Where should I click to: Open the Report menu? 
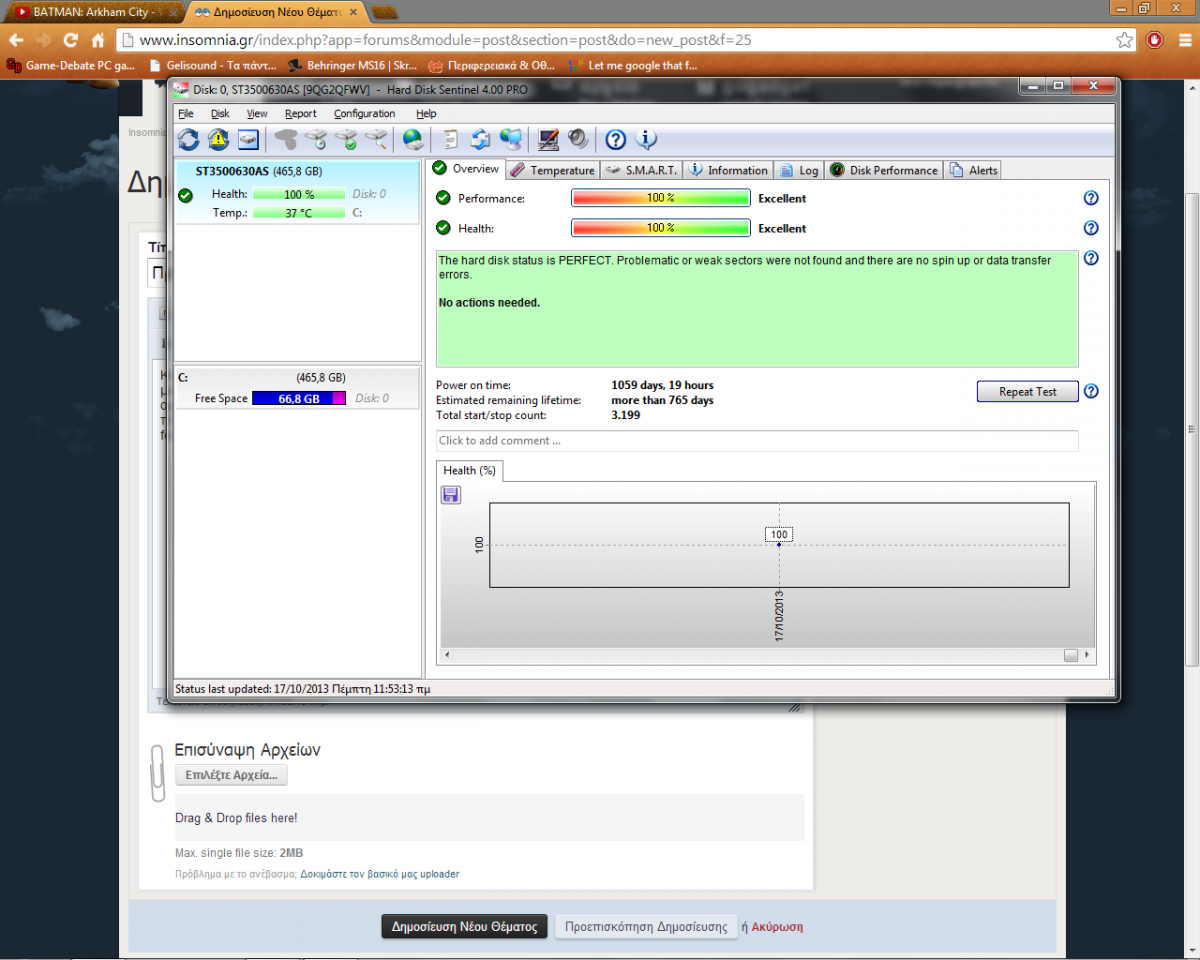coord(301,113)
